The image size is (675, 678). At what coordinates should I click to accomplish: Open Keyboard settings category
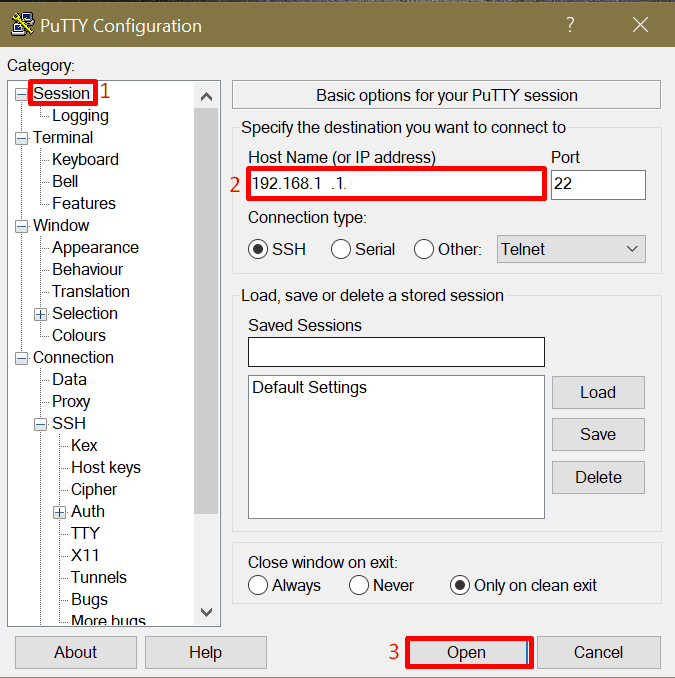(85, 160)
